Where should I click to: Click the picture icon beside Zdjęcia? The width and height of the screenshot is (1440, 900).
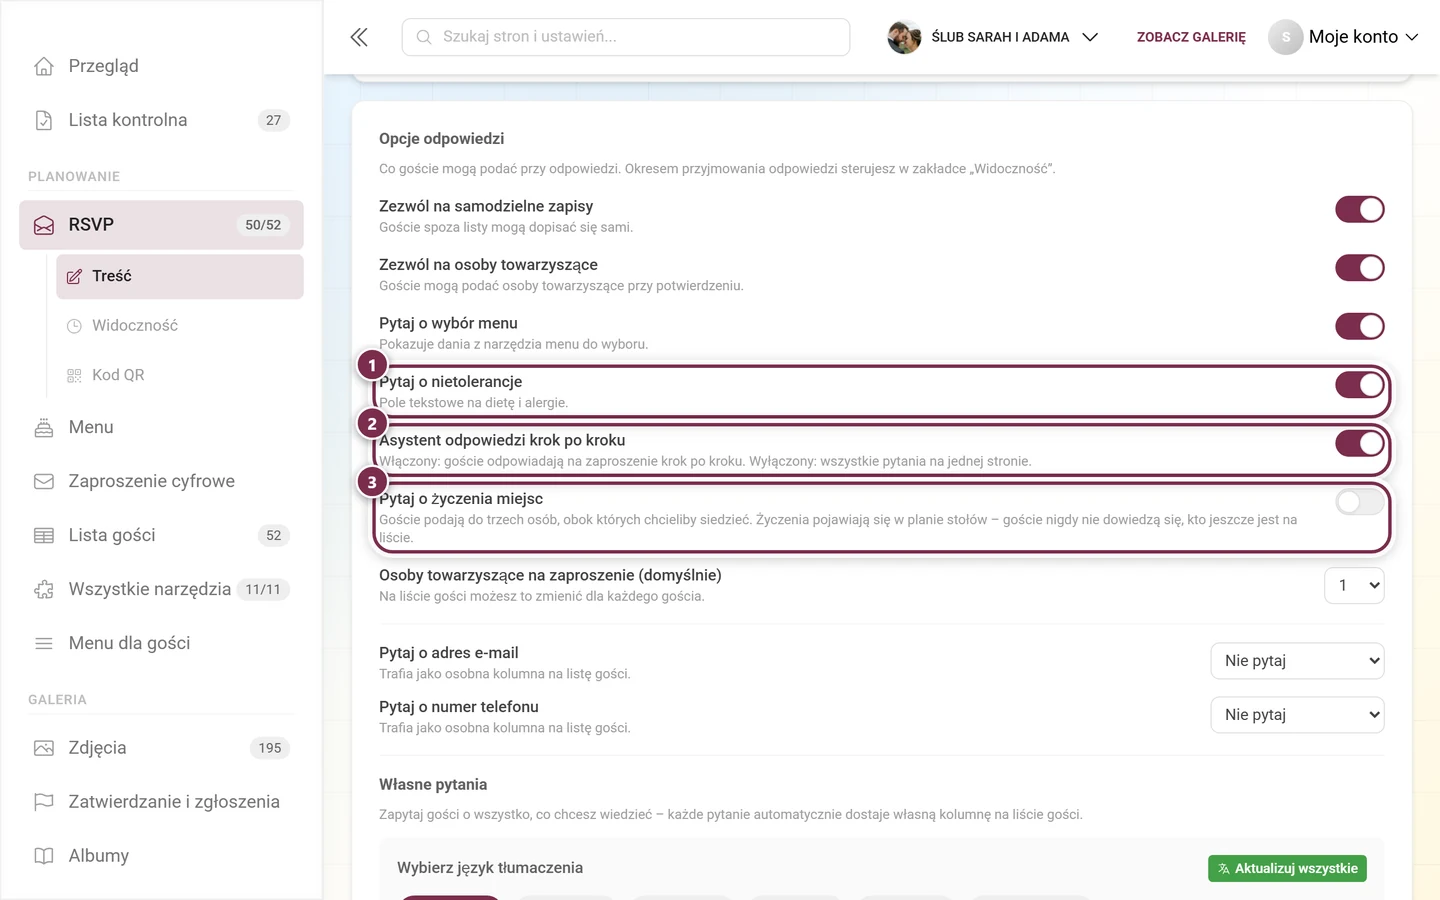click(x=44, y=748)
